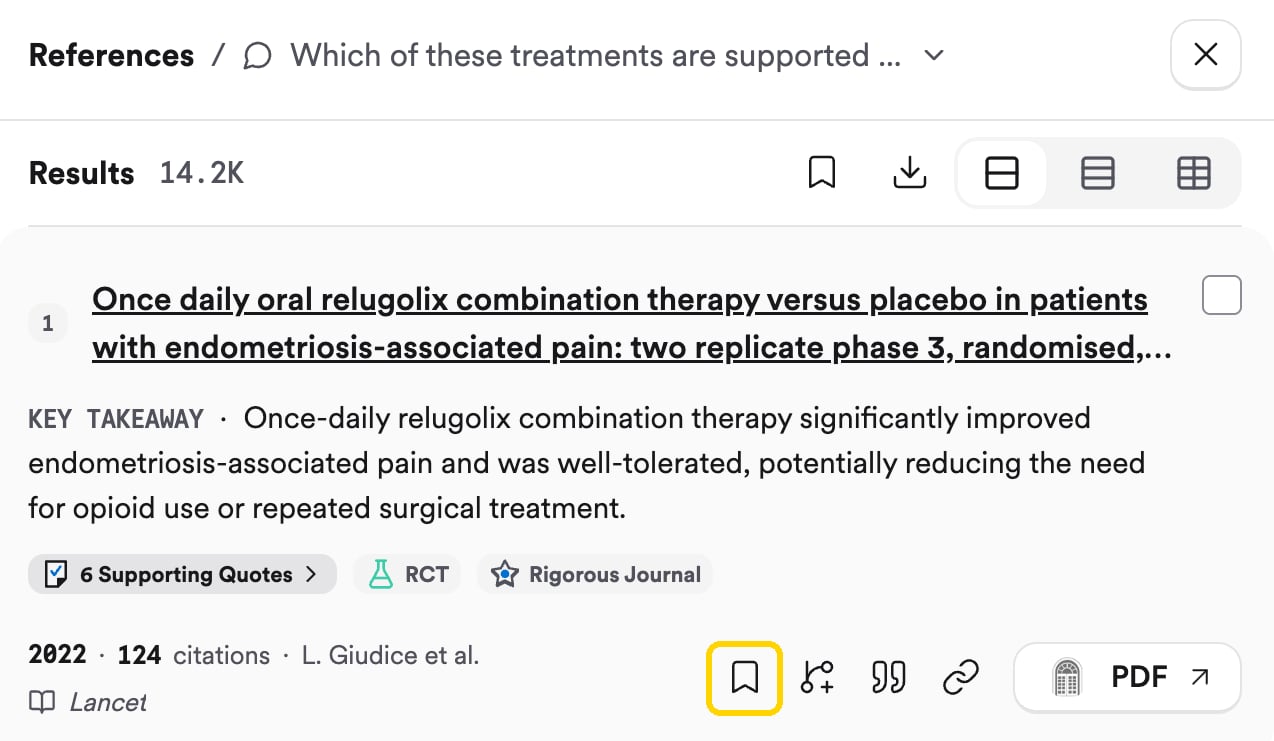The image size is (1274, 741).
Task: Expand the 6 Supporting Quotes section
Action: [182, 574]
